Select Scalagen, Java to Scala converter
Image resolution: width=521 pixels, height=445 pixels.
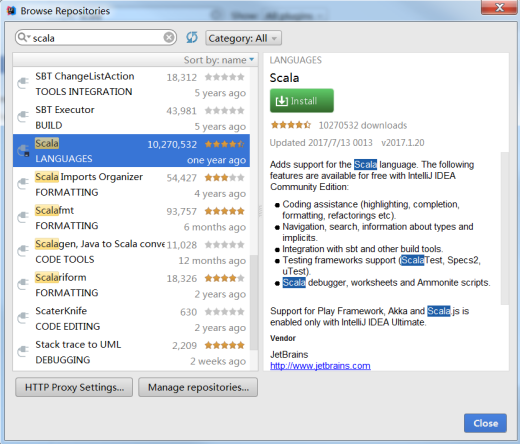(x=131, y=251)
